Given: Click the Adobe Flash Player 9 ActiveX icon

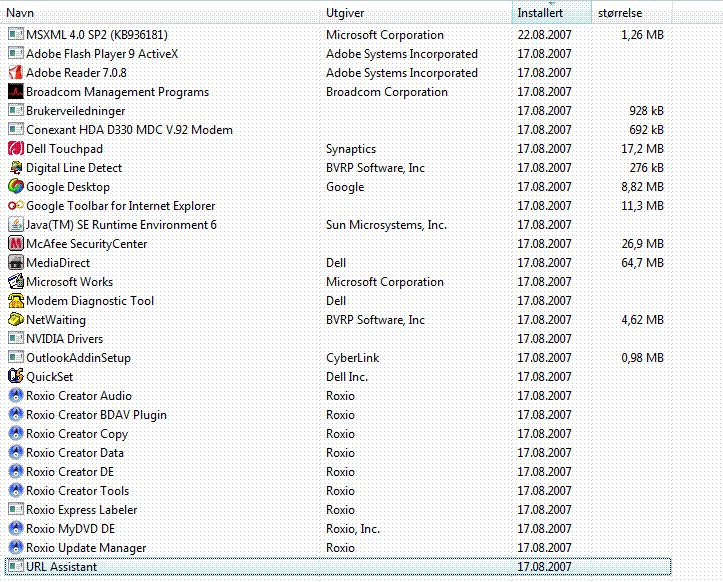Looking at the screenshot, I should click(16, 53).
